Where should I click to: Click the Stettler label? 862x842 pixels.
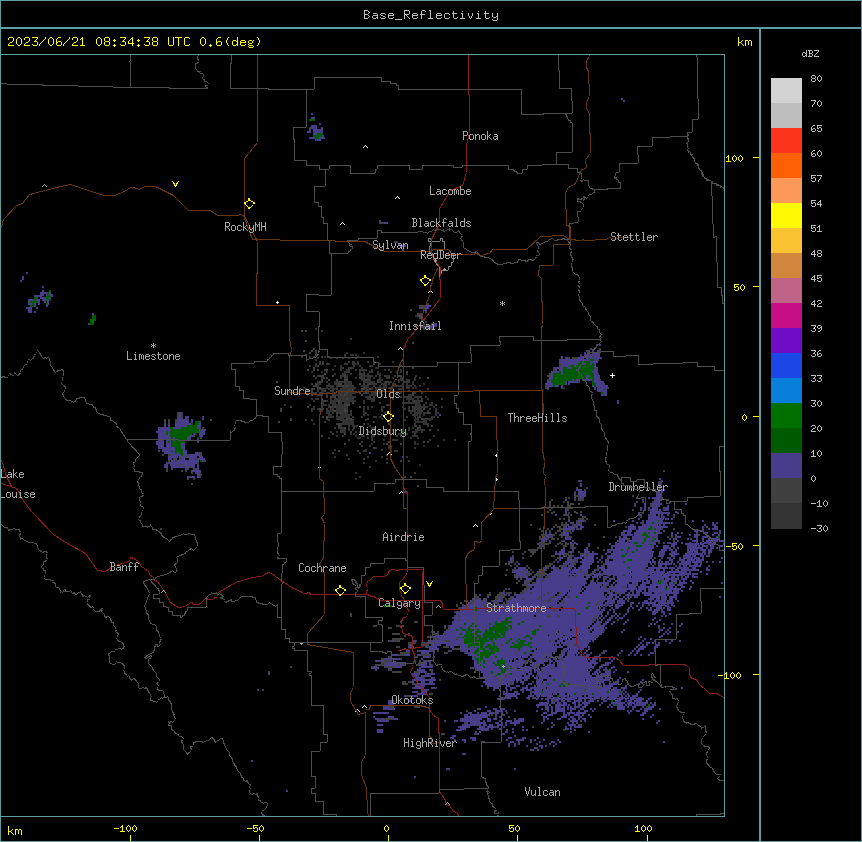click(634, 237)
